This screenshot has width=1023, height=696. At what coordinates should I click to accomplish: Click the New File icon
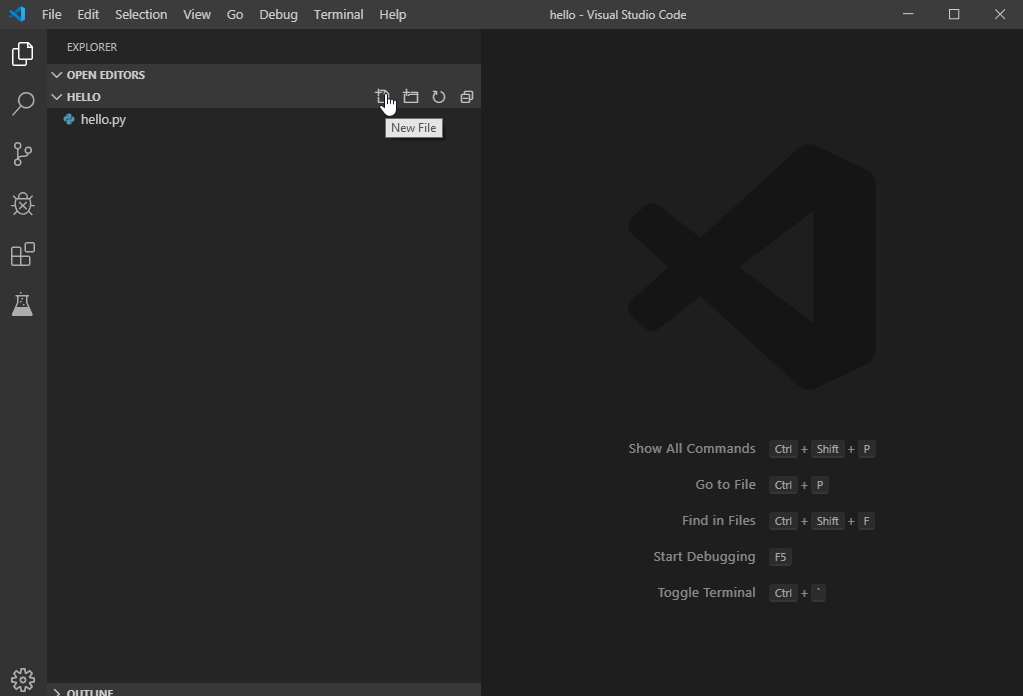pyautogui.click(x=382, y=97)
